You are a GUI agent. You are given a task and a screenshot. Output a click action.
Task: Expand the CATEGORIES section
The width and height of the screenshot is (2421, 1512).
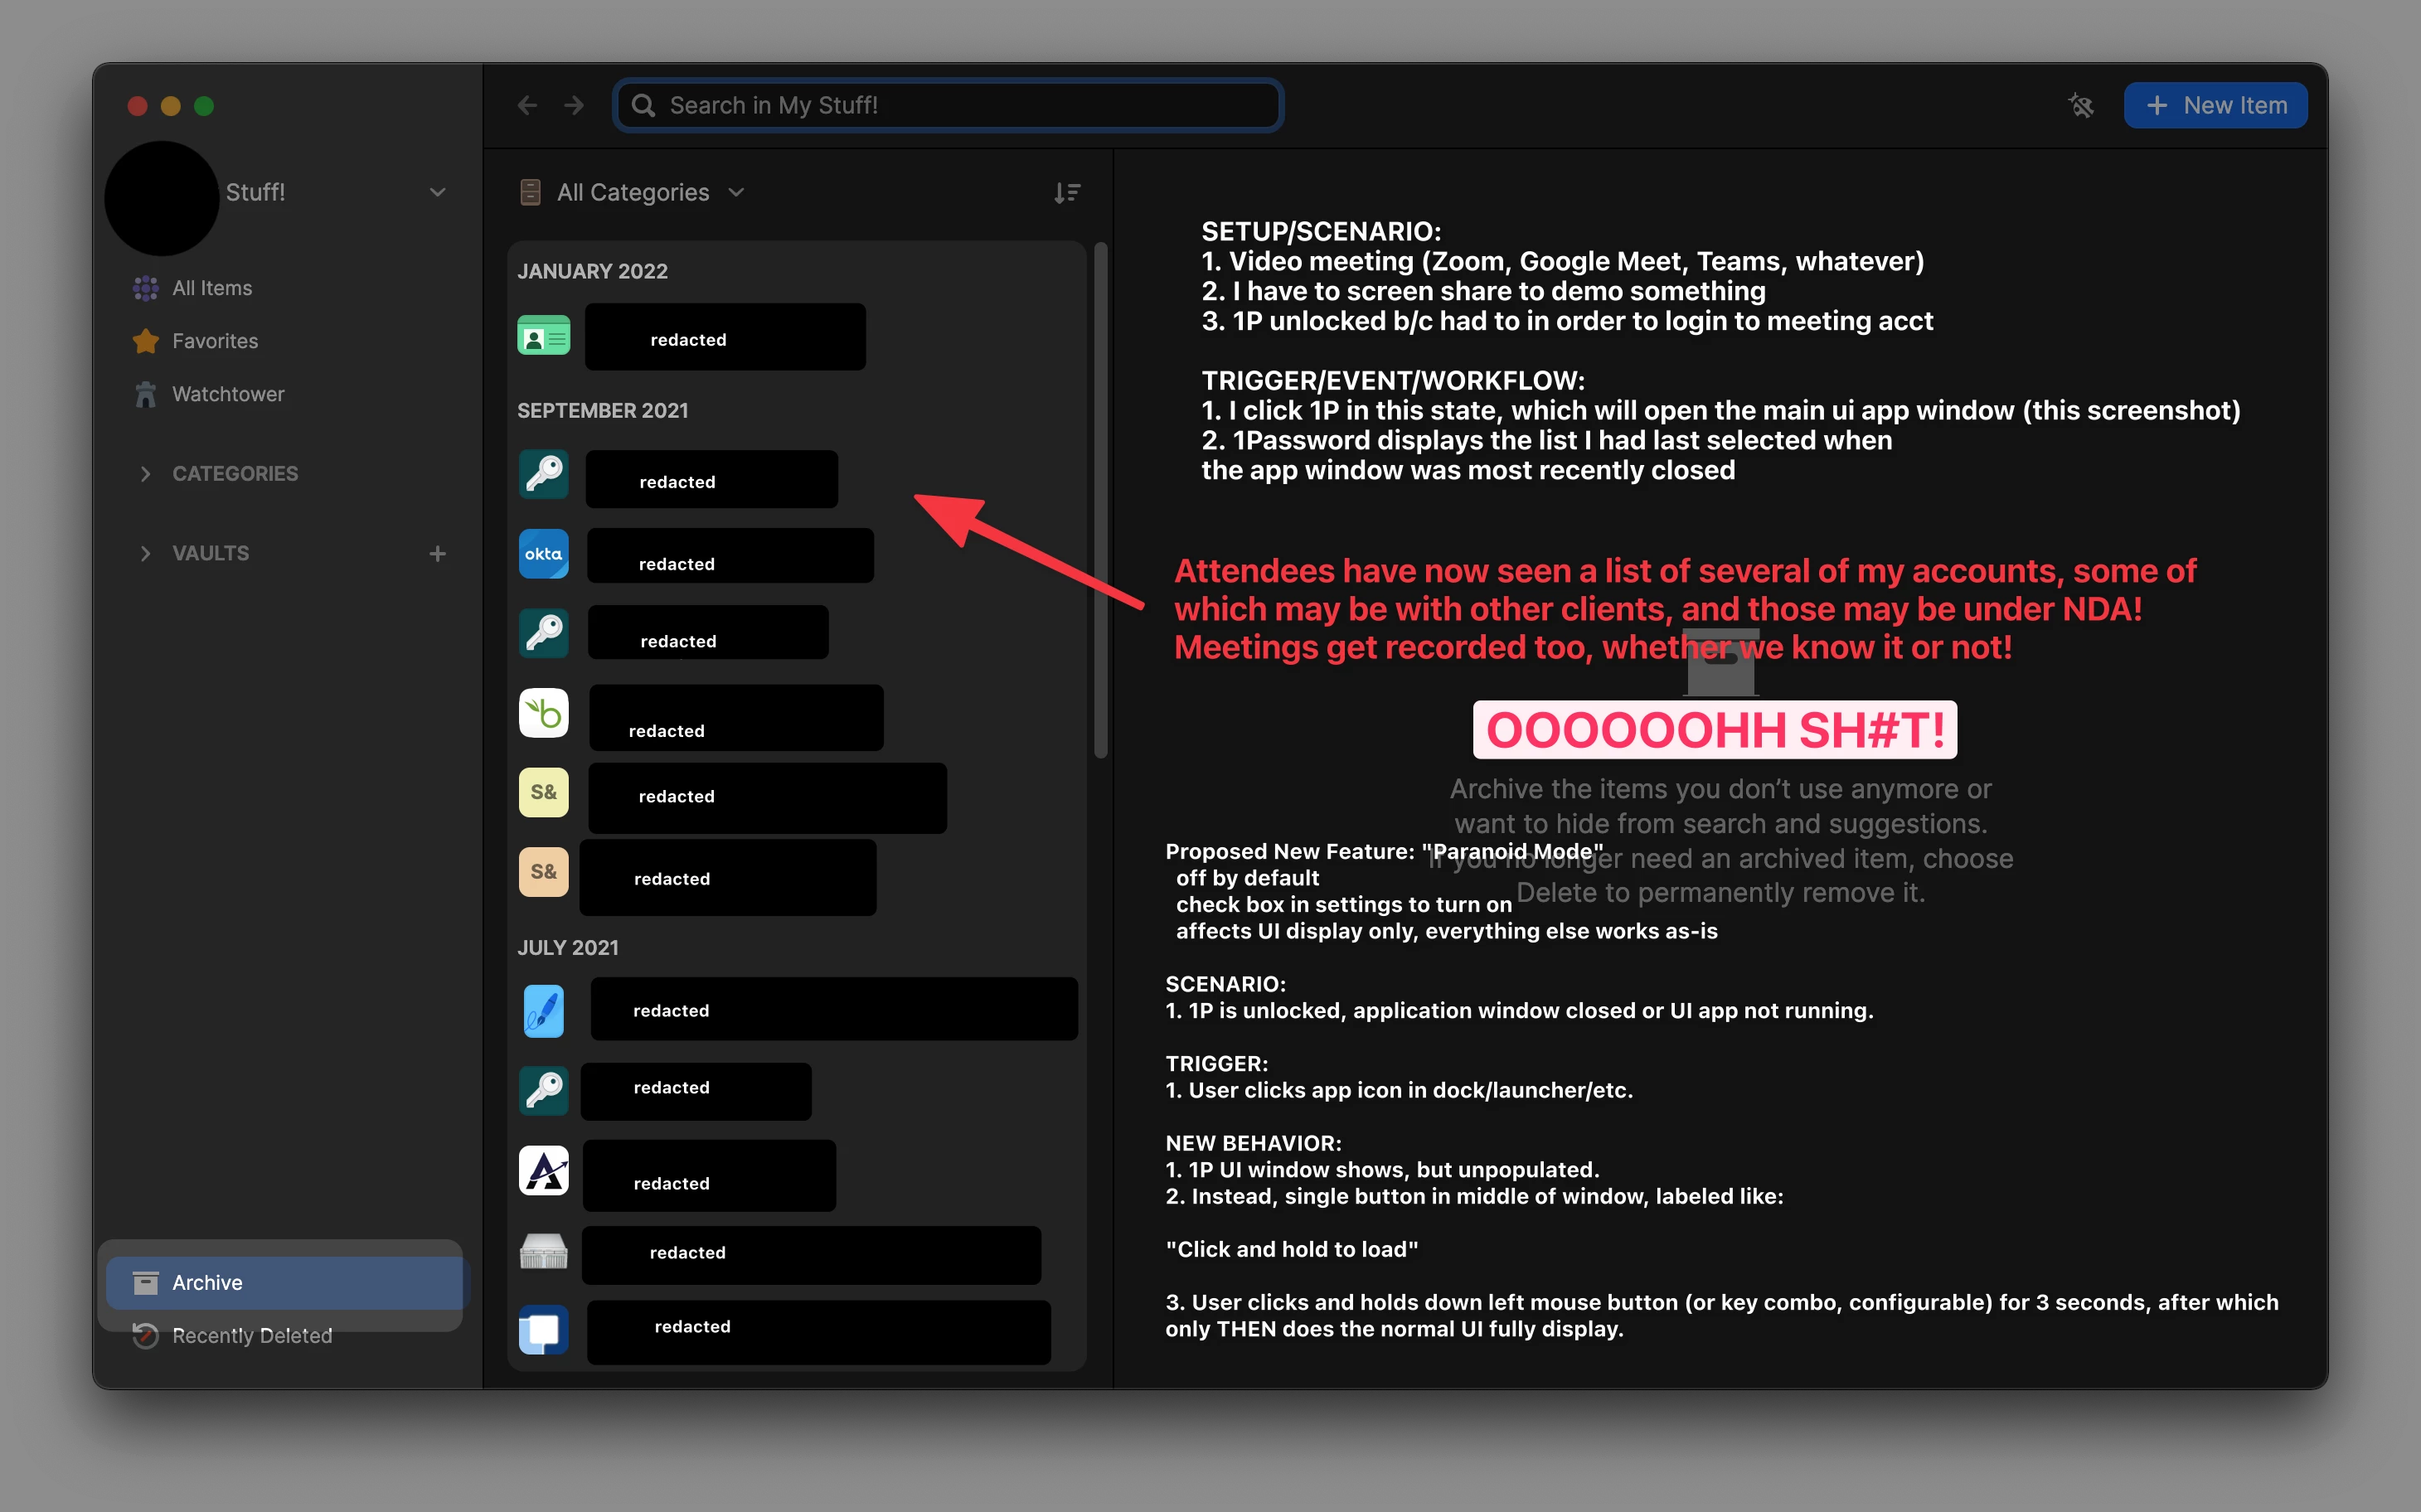(x=146, y=474)
